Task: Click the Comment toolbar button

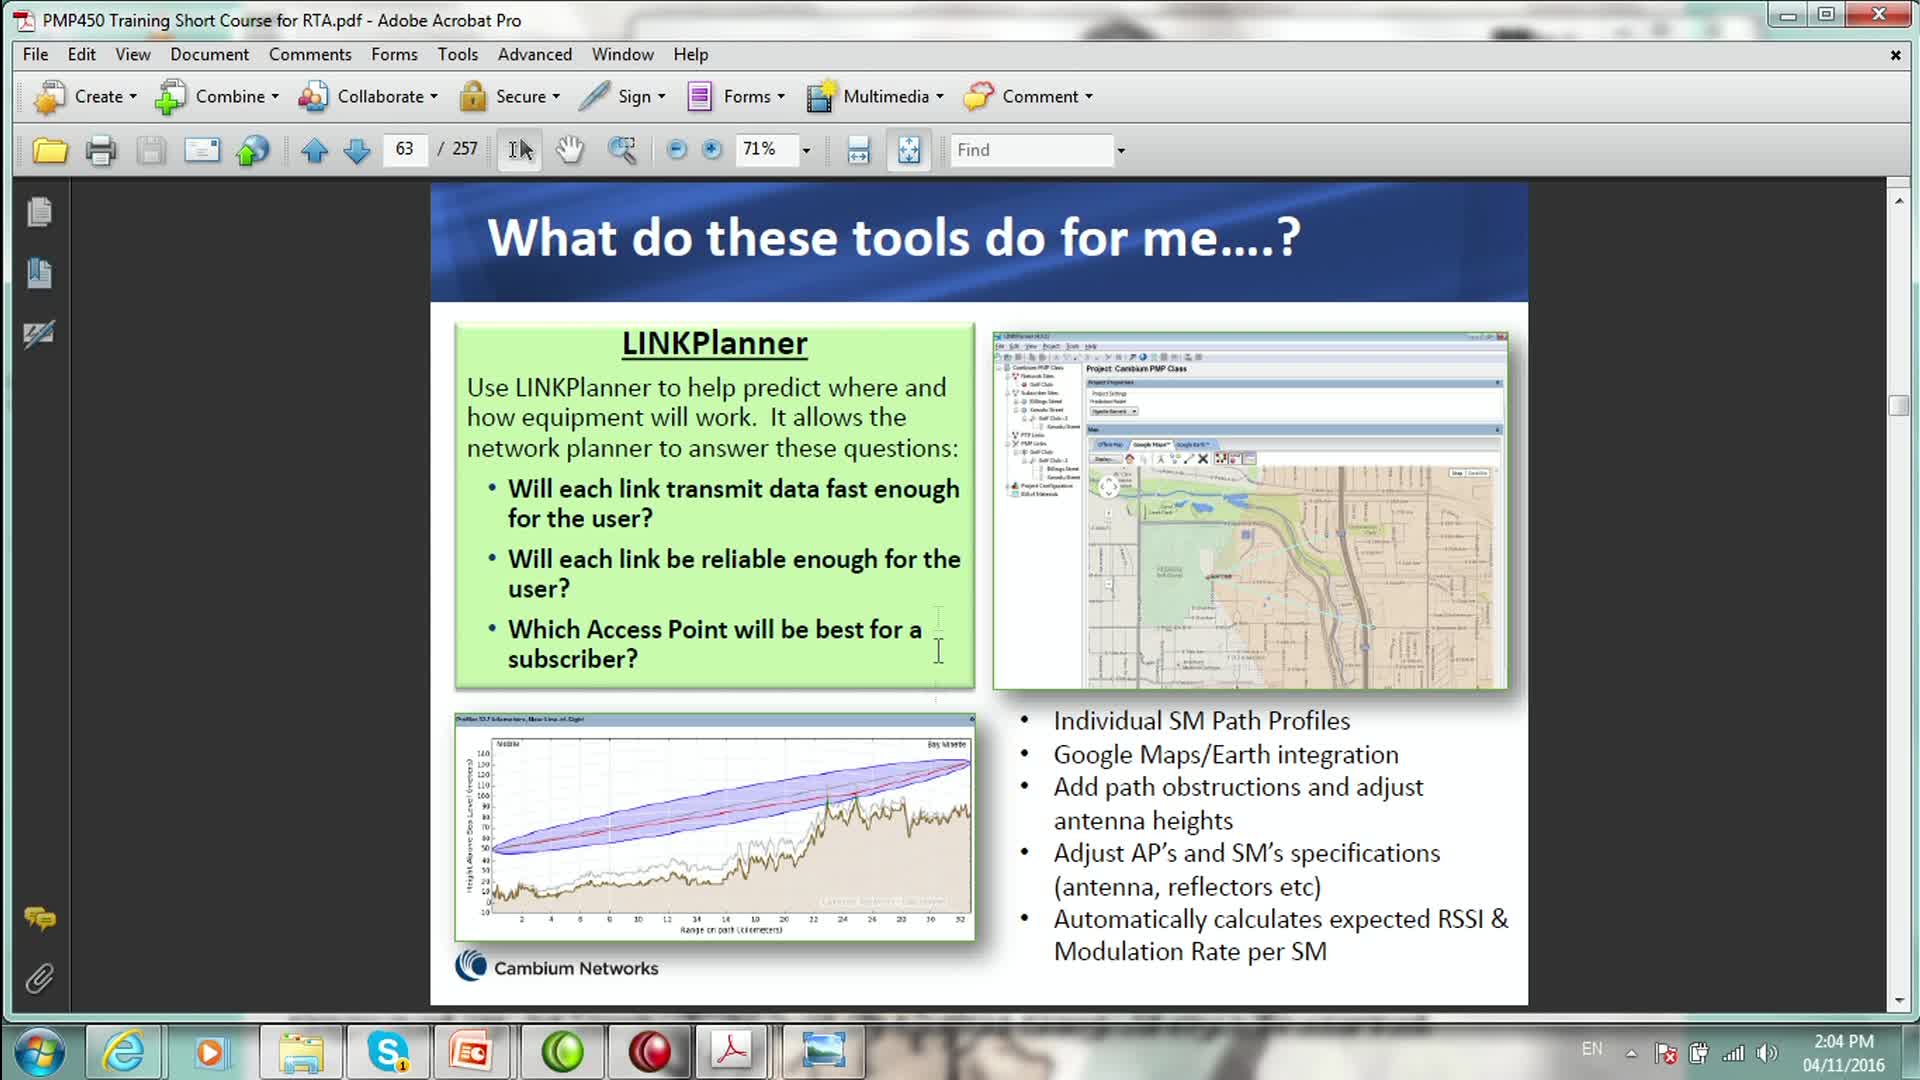Action: [1028, 97]
